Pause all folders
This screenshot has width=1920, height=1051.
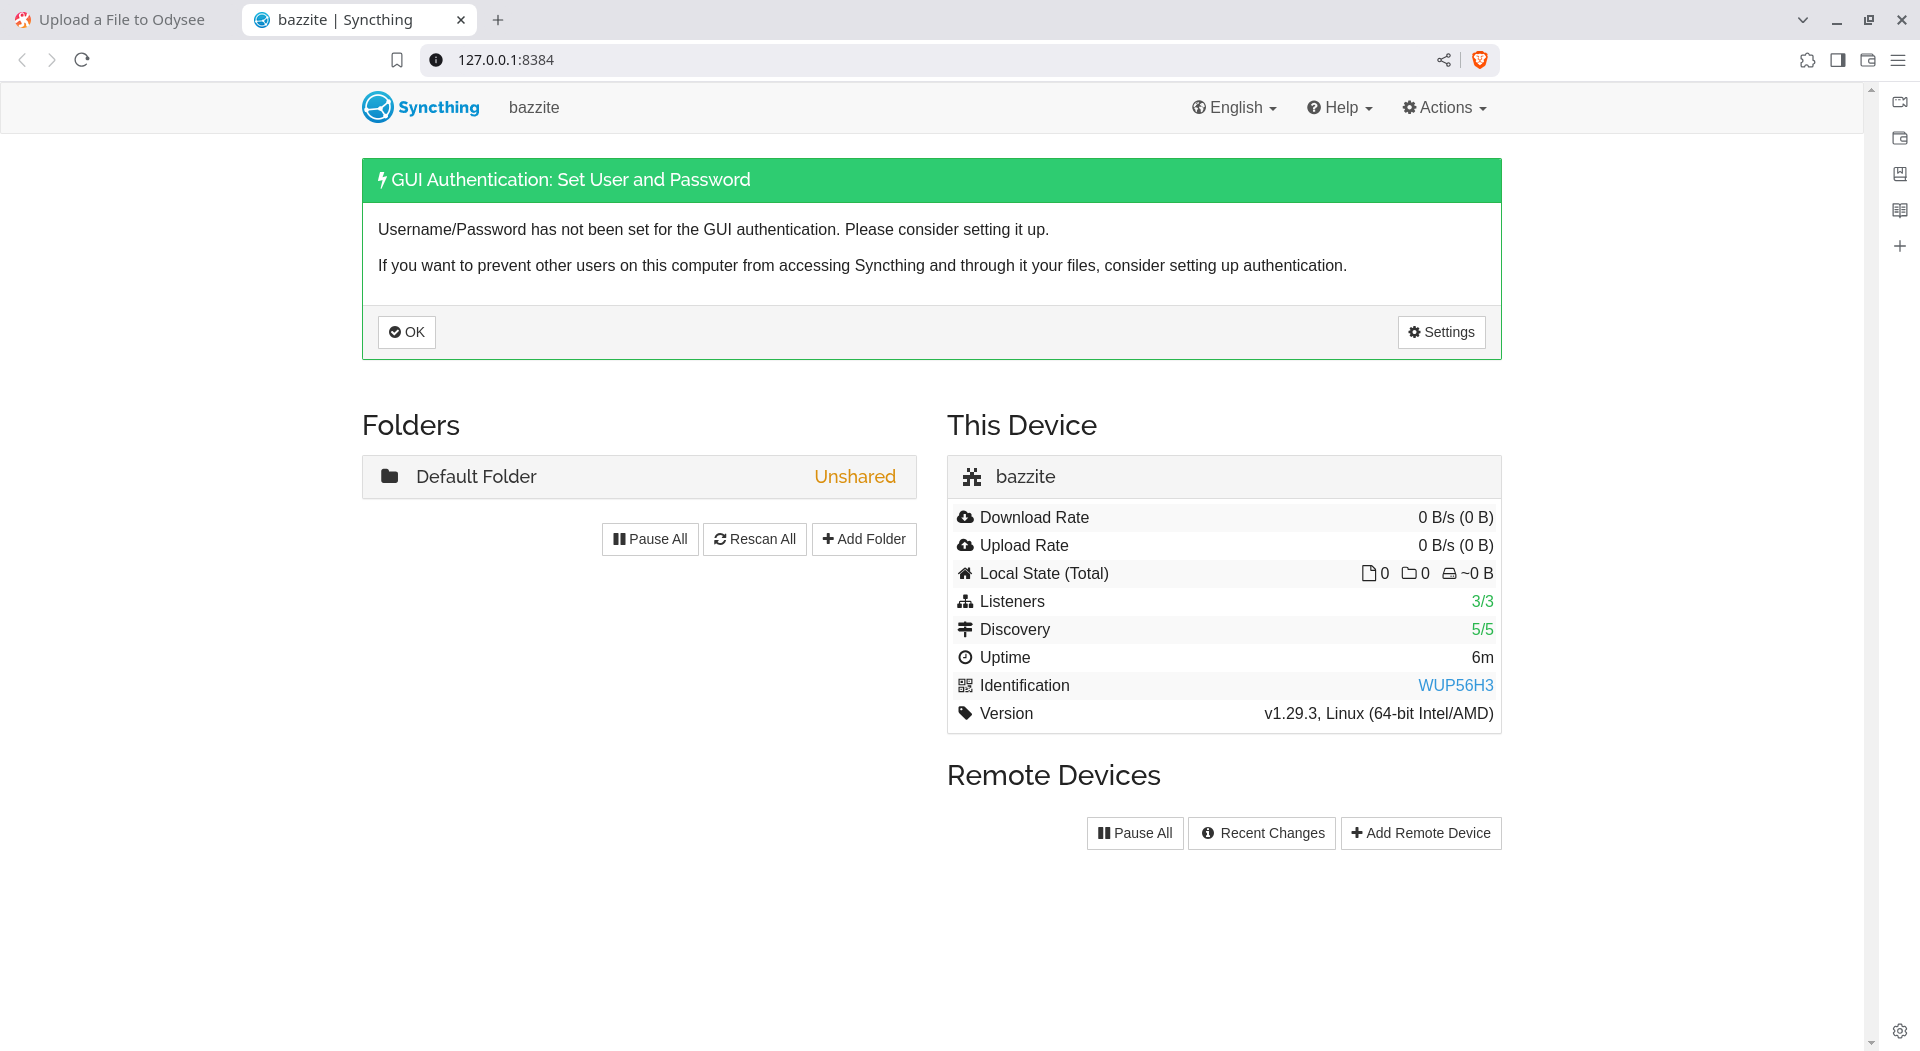tap(650, 539)
